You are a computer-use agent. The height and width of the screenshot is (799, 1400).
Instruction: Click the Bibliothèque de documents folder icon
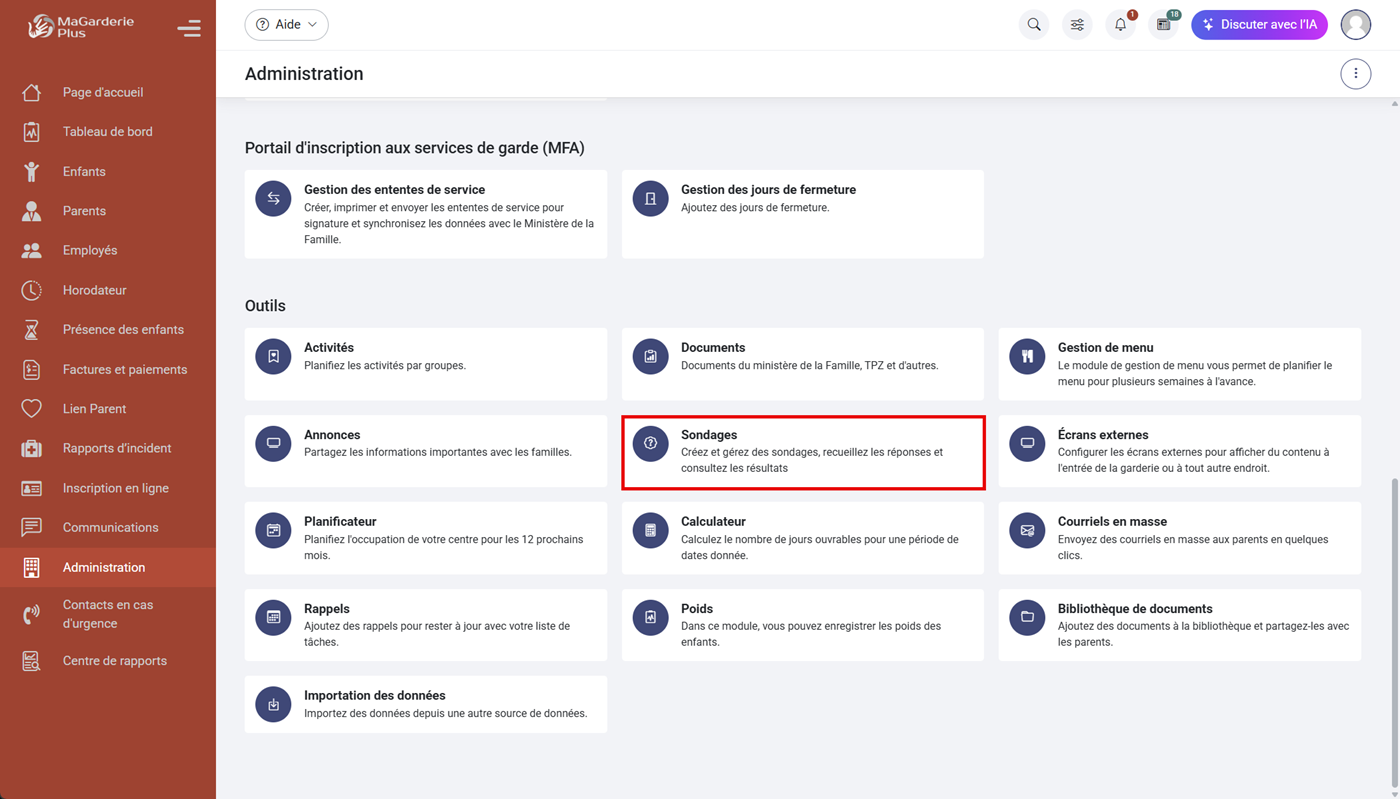click(1027, 617)
